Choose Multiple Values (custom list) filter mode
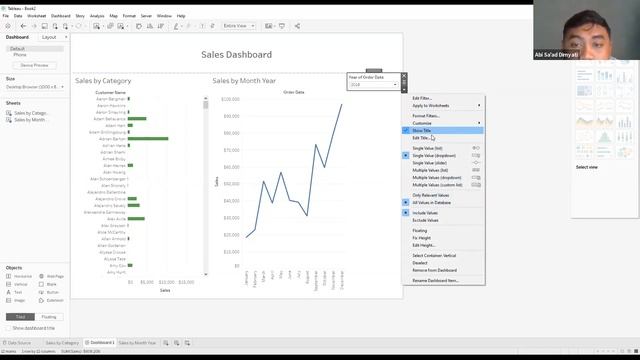The image size is (640, 360). click(443, 185)
